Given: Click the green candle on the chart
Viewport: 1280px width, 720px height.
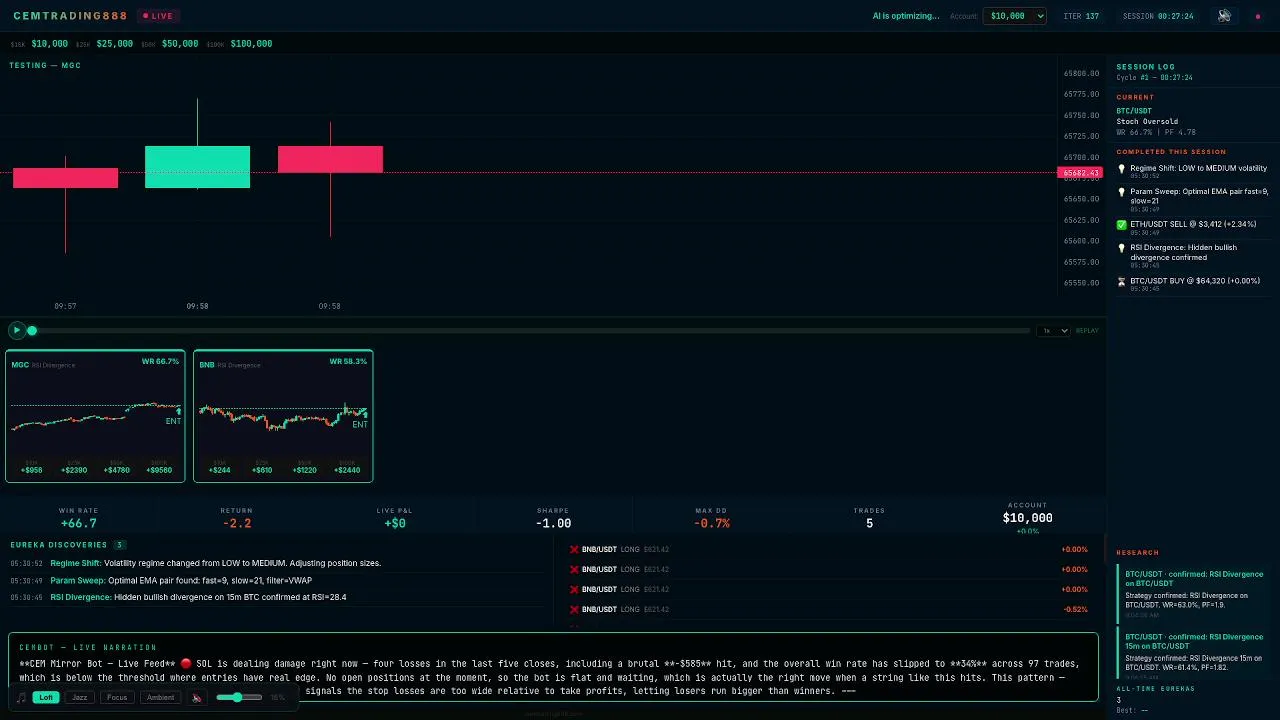Looking at the screenshot, I should [197, 166].
